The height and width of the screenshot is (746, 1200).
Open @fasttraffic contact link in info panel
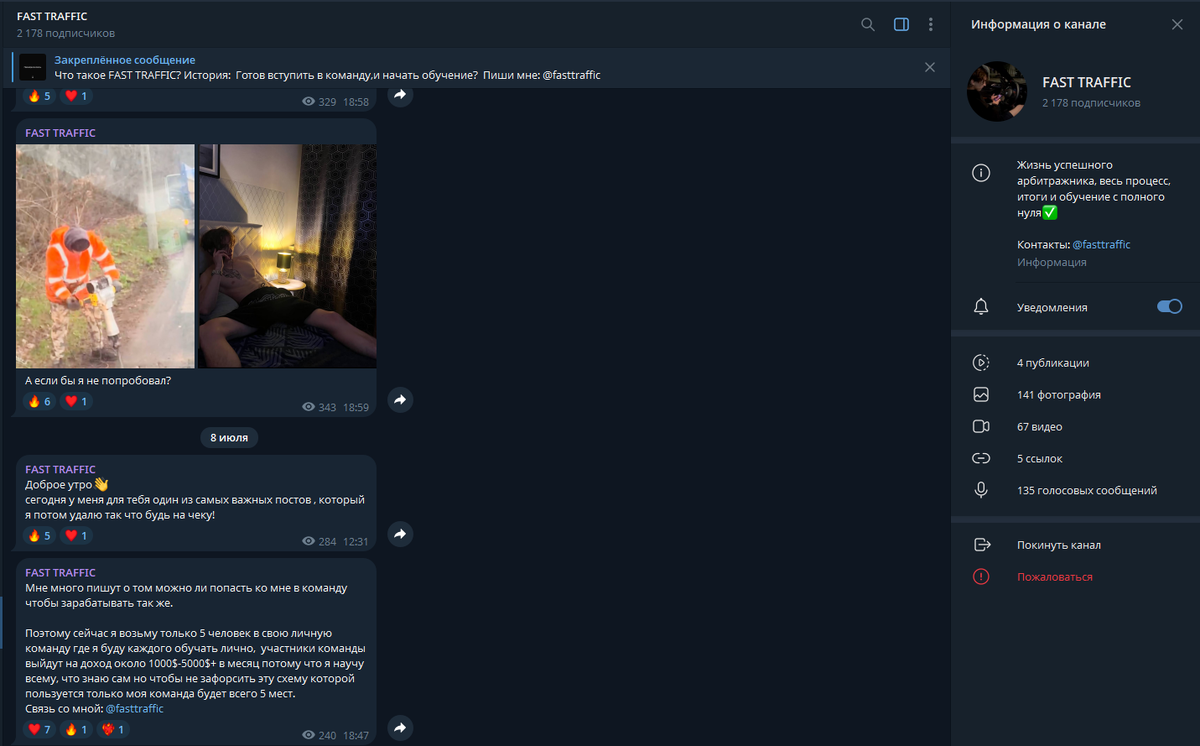tap(1101, 244)
